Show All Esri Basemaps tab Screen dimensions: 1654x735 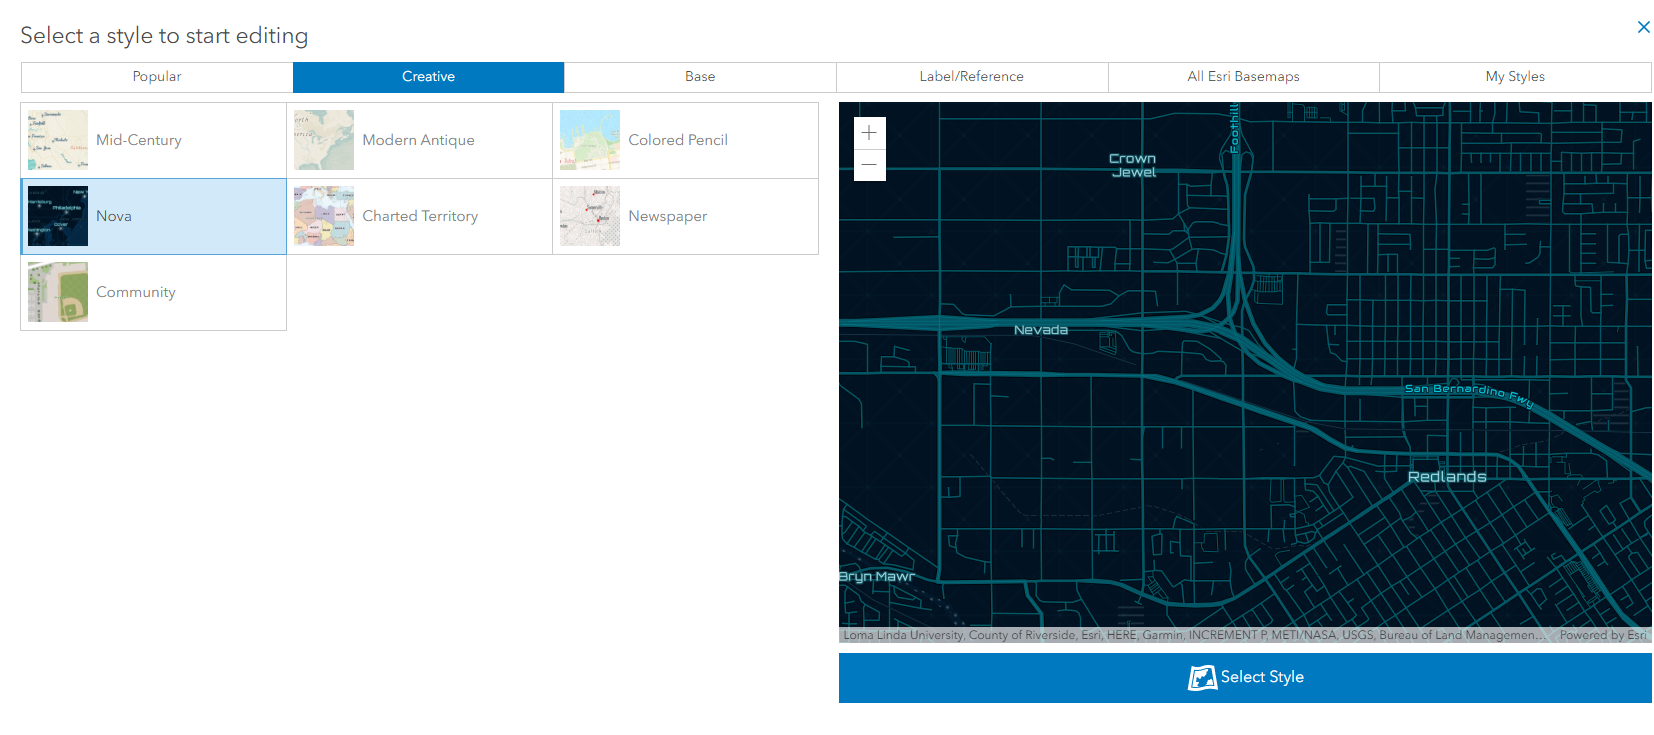(x=1243, y=77)
